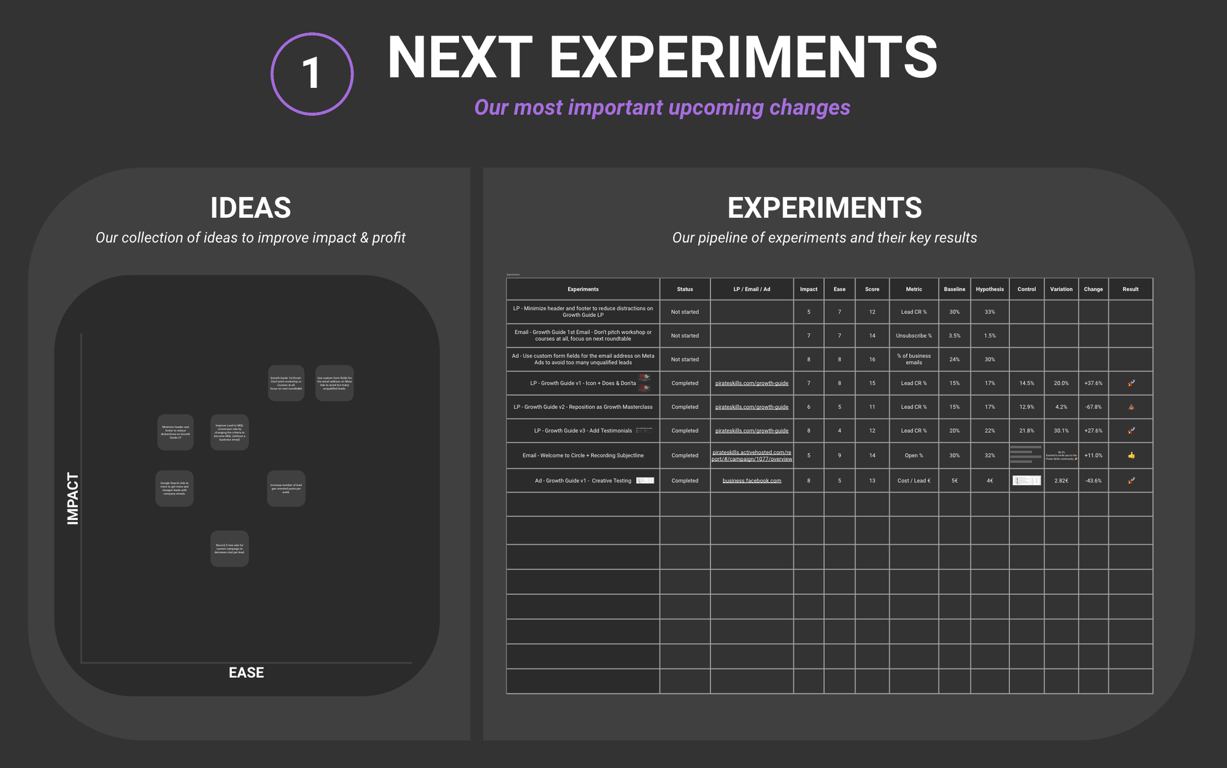Open pirateskills.com/growth-guide link in Growth Guide v1 row
This screenshot has height=768, width=1227.
tap(752, 383)
